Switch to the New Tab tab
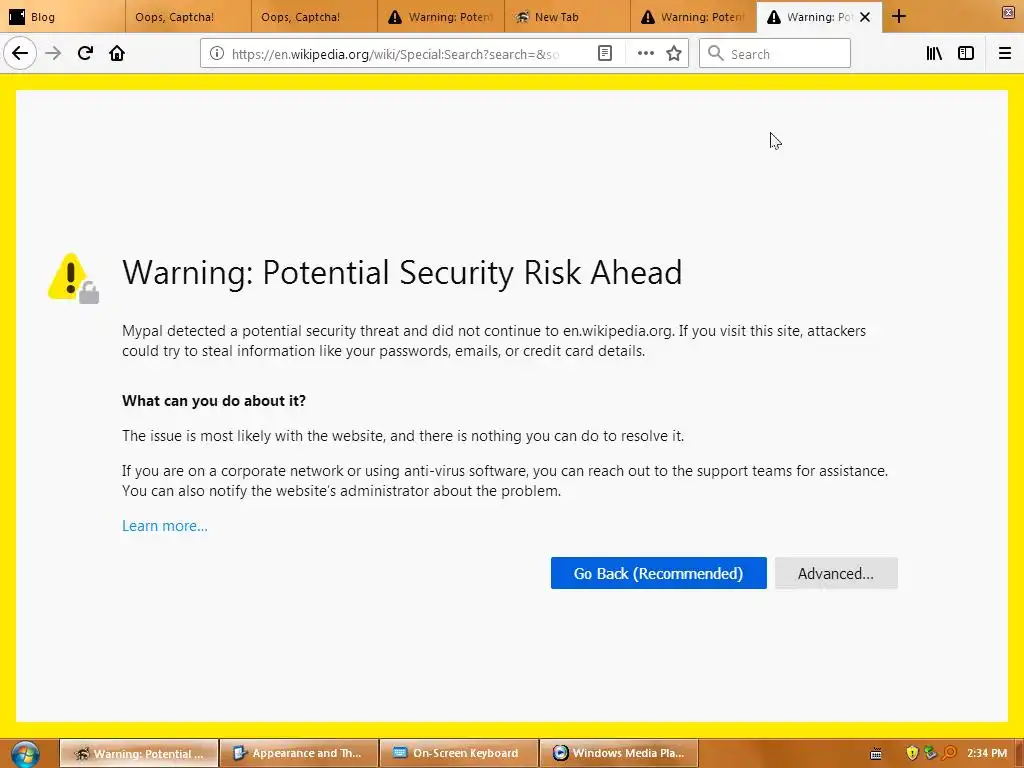 [x=567, y=17]
